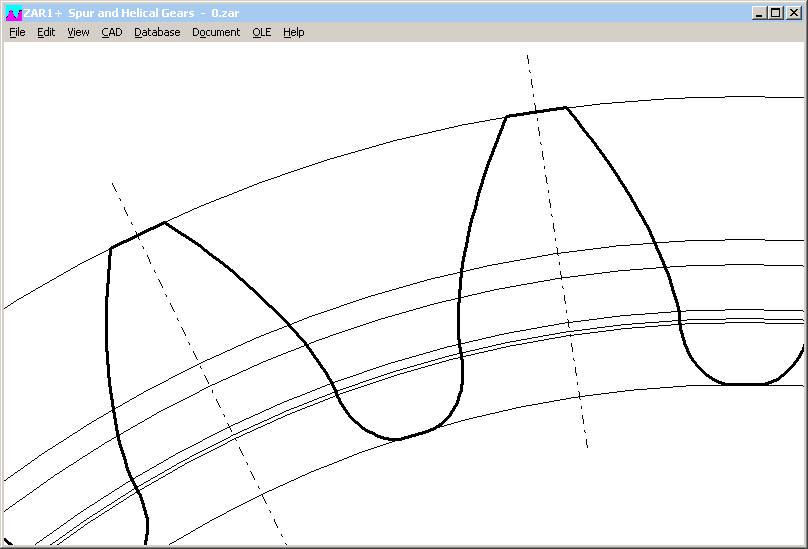Open the Edit menu
The image size is (808, 549).
(46, 32)
